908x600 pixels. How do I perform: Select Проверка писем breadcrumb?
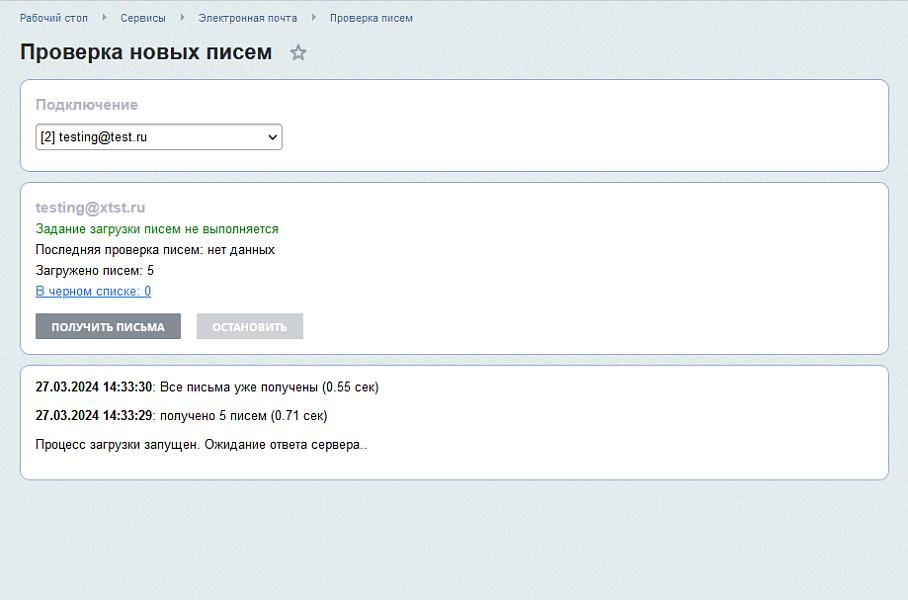point(371,18)
